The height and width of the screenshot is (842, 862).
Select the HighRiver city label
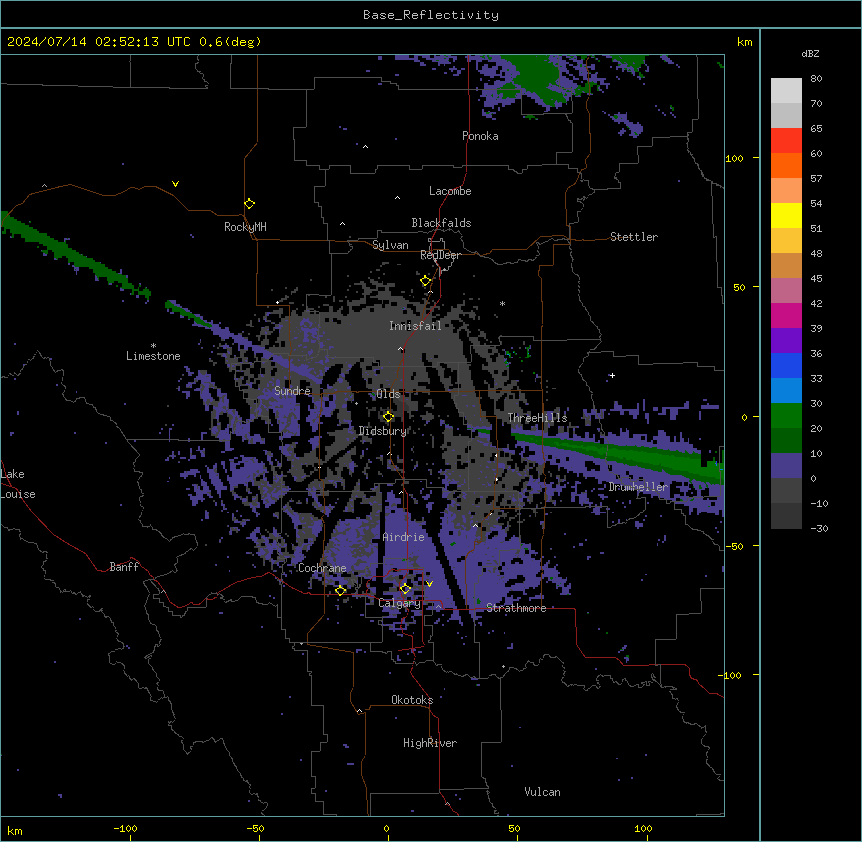tap(430, 743)
